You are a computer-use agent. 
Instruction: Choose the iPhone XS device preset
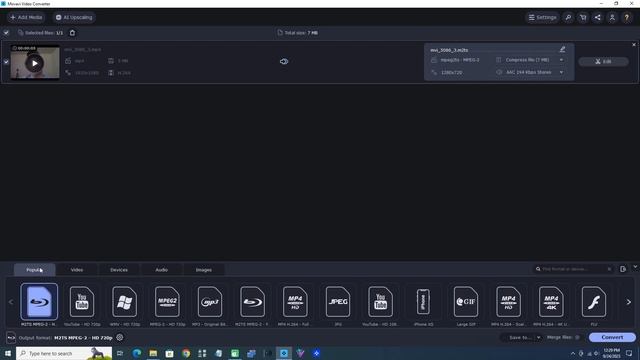click(423, 302)
